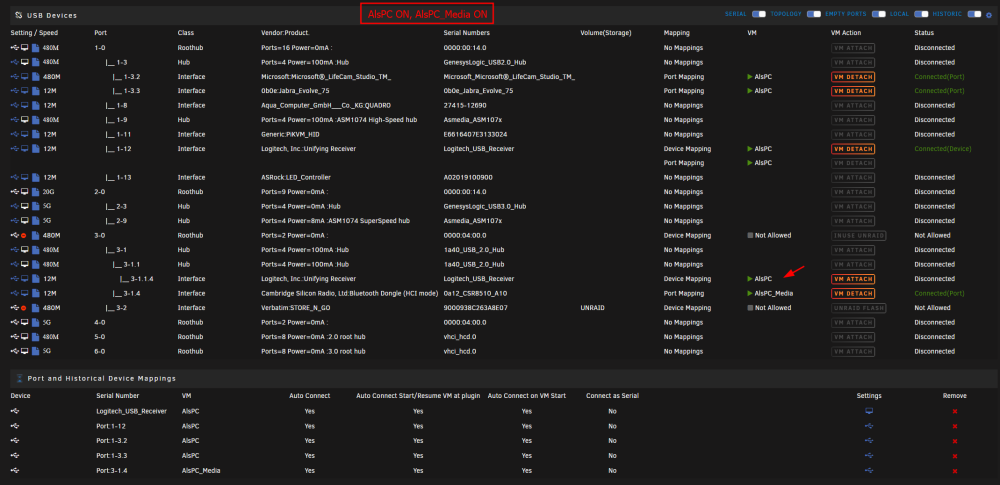
Task: Click USB icon in port 1-8 row
Action: click(15, 105)
